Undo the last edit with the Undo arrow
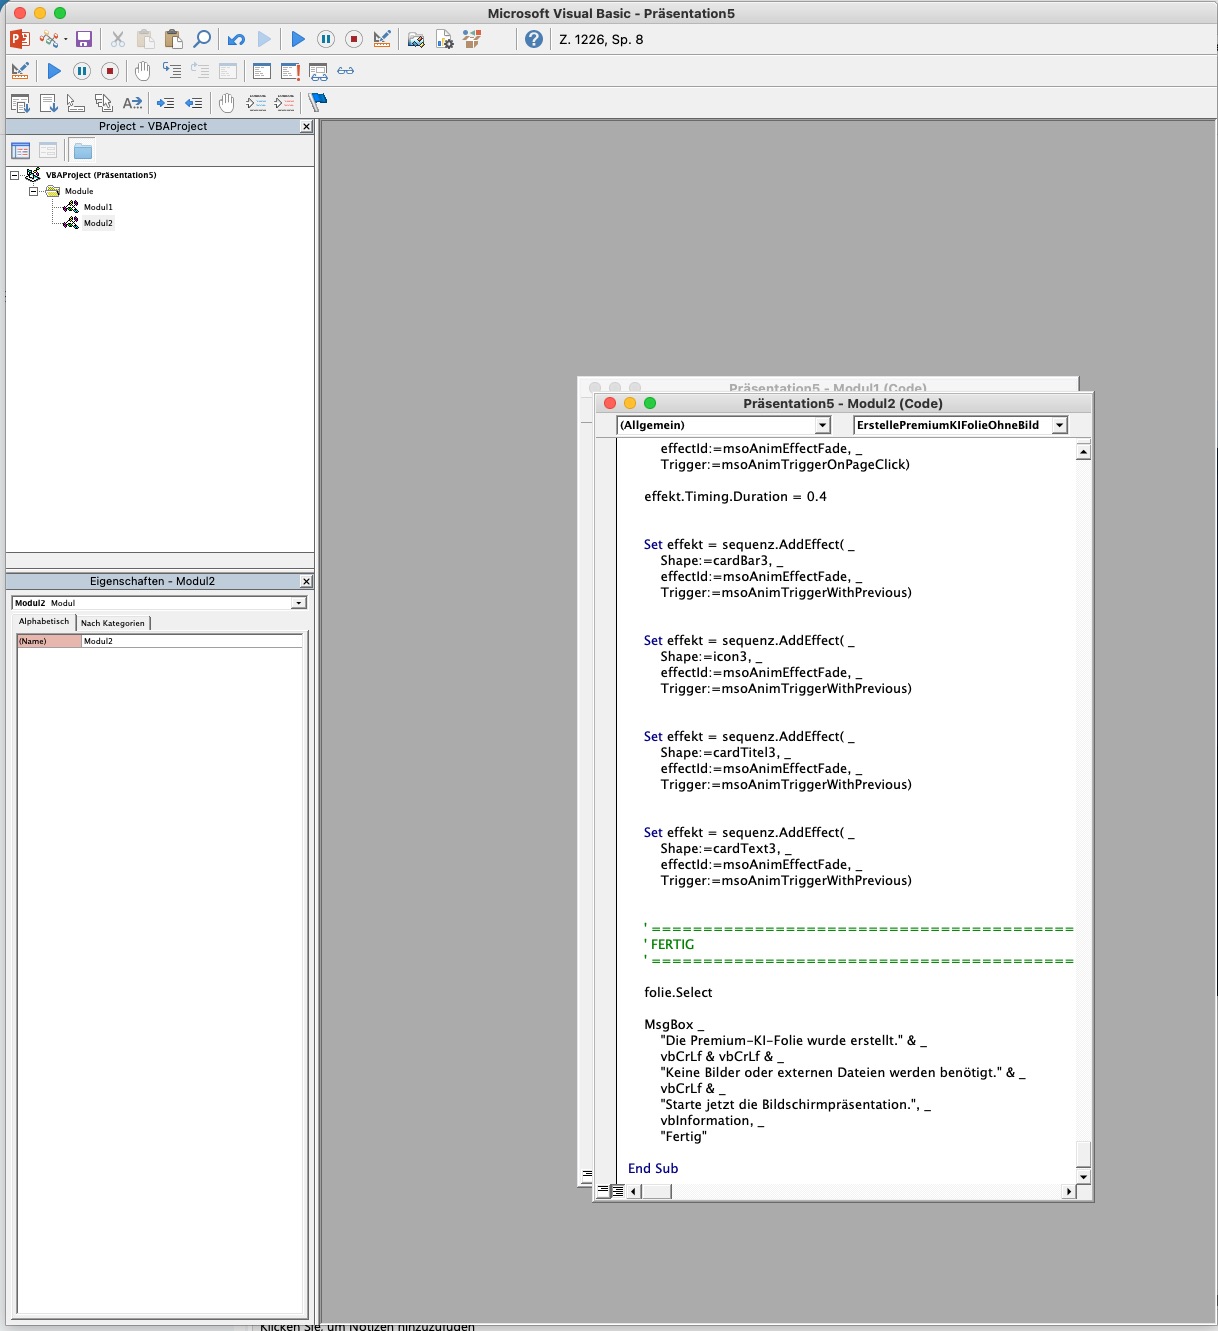Screen dimensions: 1218x1331 tap(236, 39)
